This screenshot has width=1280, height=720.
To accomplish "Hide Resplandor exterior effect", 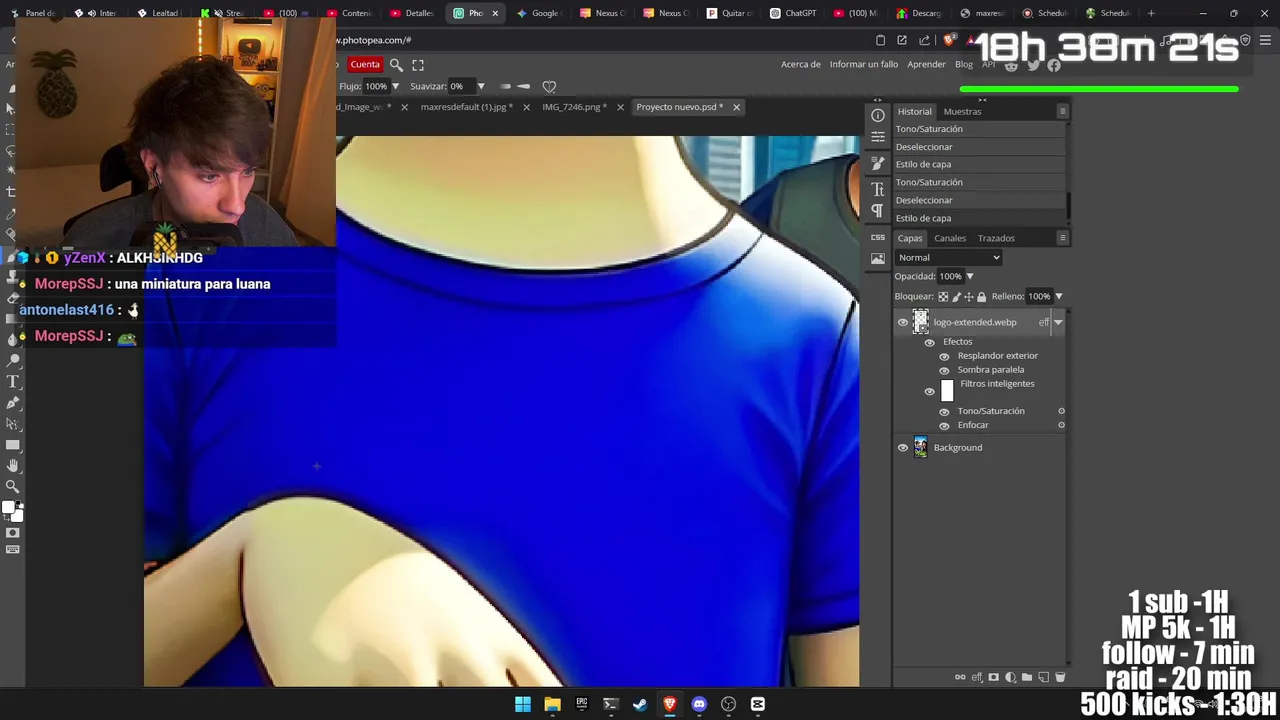I will tap(944, 356).
